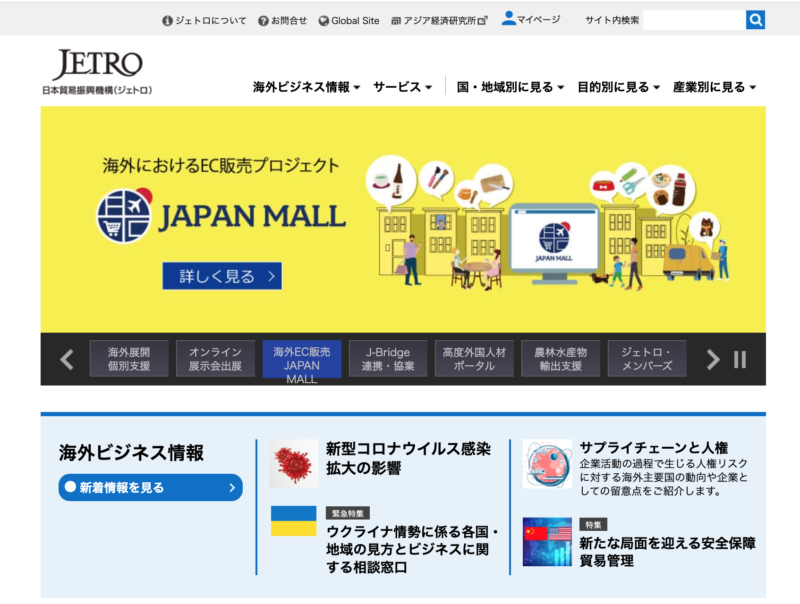Expand the 国・地域別に見る menu
This screenshot has height=604, width=800.
tap(510, 87)
